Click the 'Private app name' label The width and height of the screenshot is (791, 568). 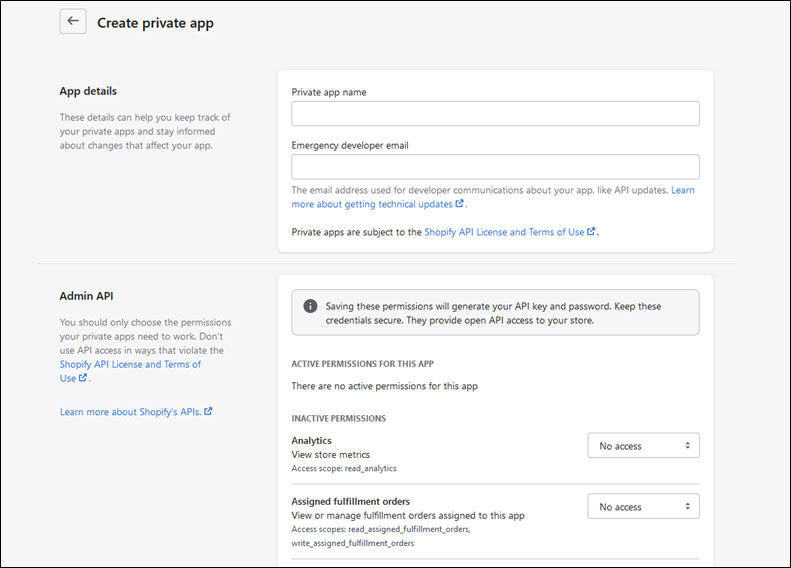tap(328, 92)
